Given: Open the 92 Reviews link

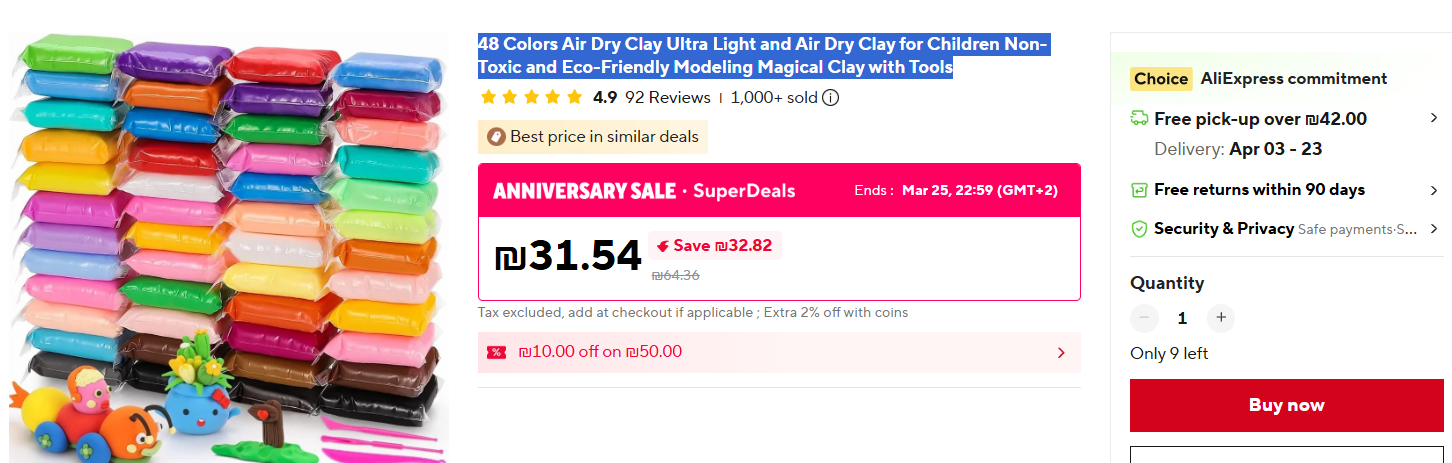Looking at the screenshot, I should point(667,98).
